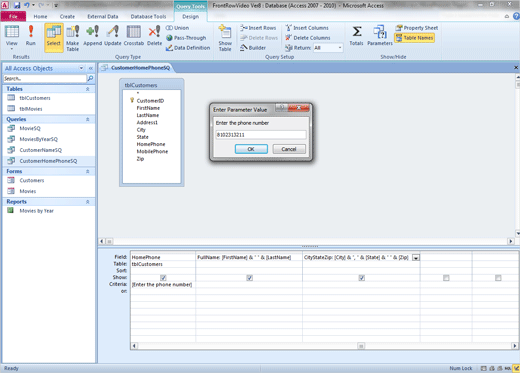
Task: Open the View button in Results group
Action: [11, 37]
